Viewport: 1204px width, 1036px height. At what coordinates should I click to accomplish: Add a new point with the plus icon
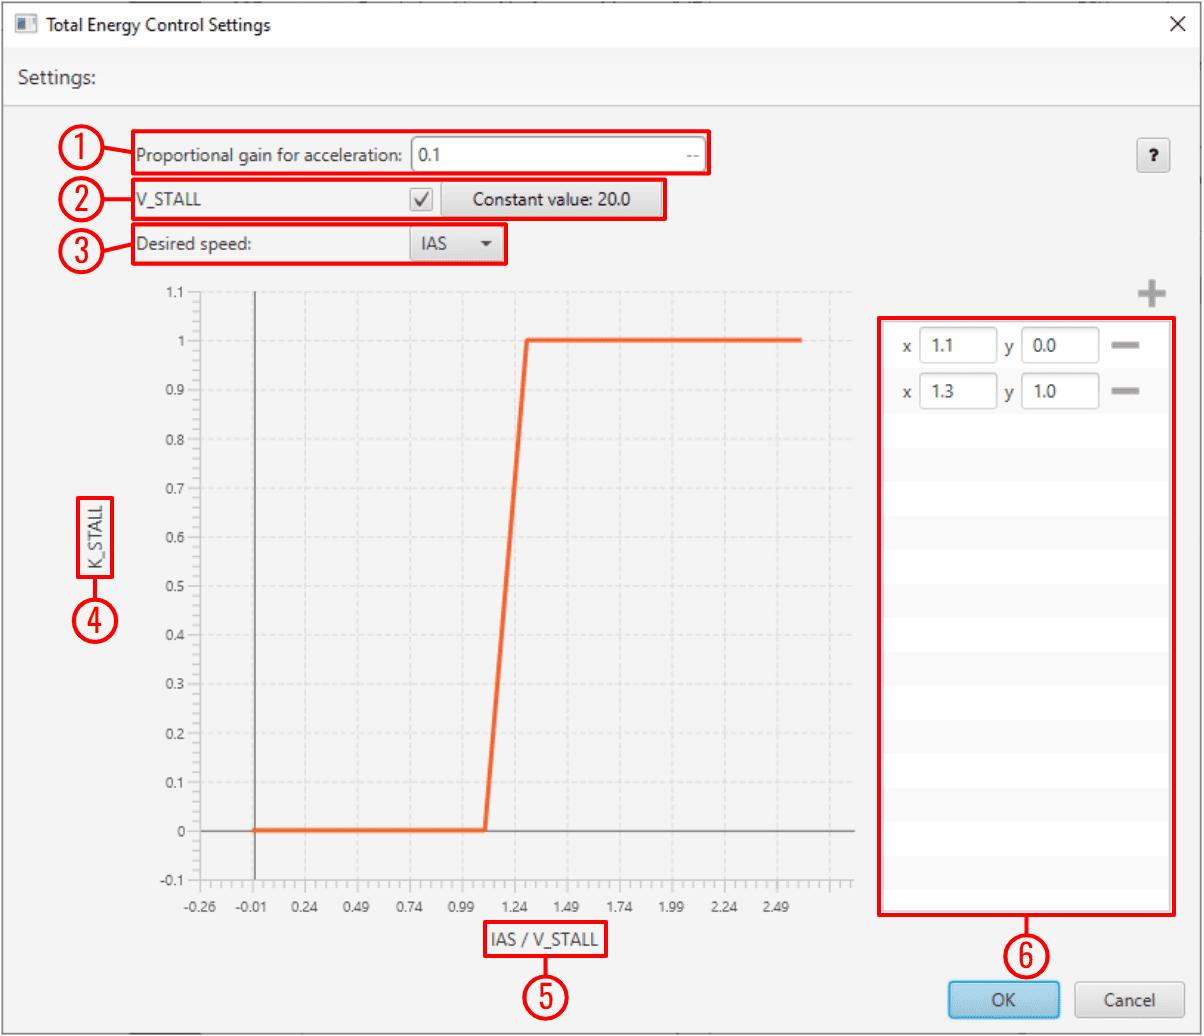point(1152,294)
